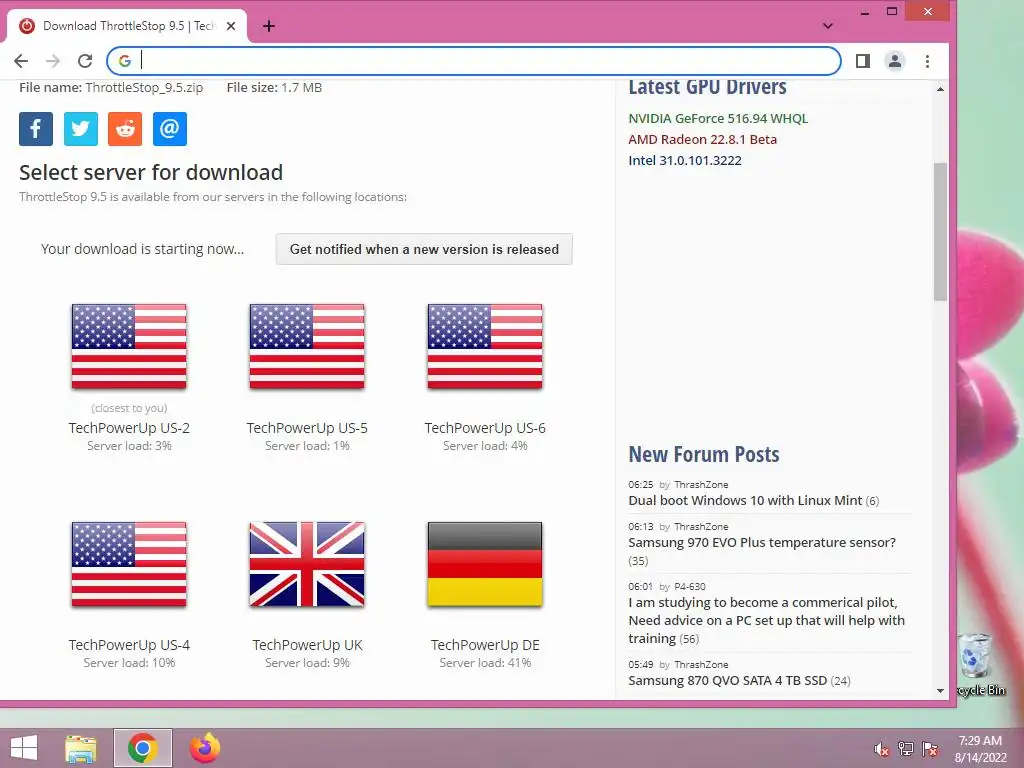Click the TechPowerUp UK server name

[307, 645]
